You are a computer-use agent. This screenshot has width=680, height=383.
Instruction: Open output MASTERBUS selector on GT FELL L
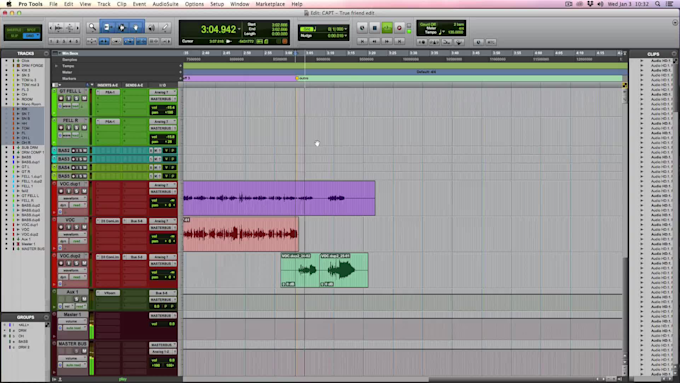coord(163,99)
